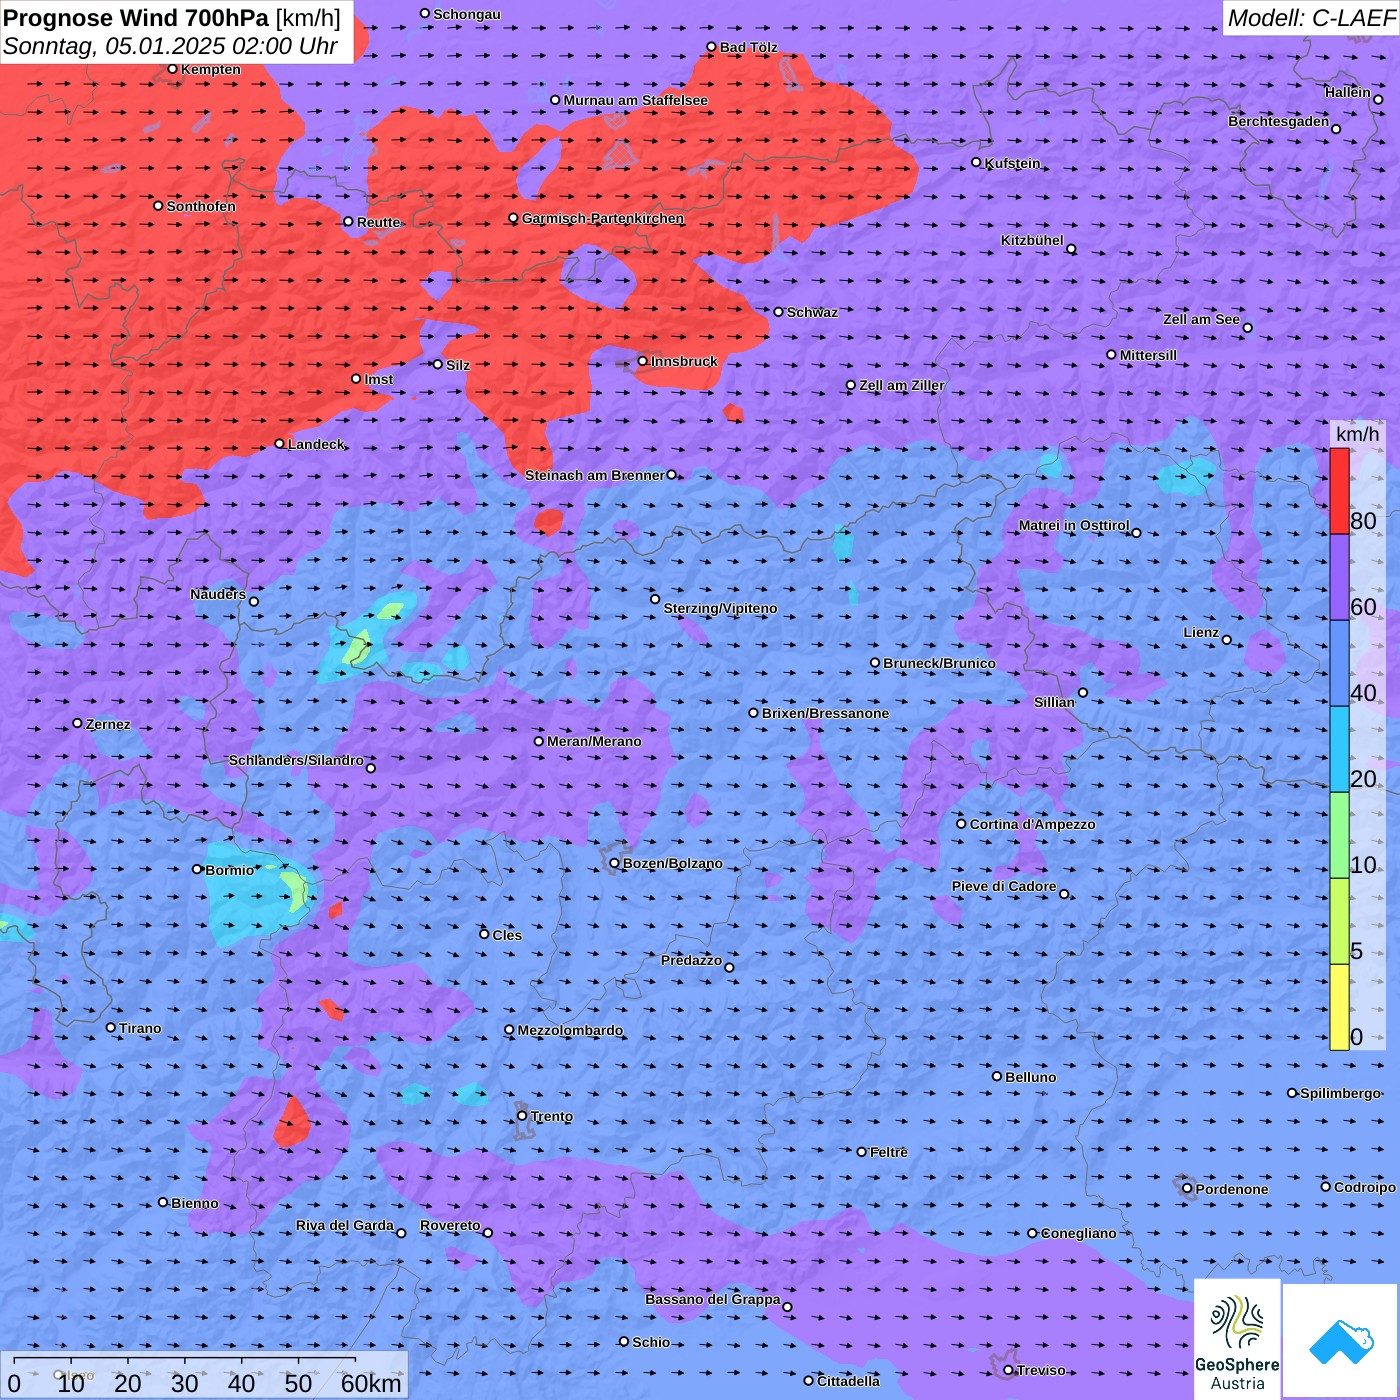Click the Hallein location dot
Screen dimensions: 1400x1400
[1378, 99]
